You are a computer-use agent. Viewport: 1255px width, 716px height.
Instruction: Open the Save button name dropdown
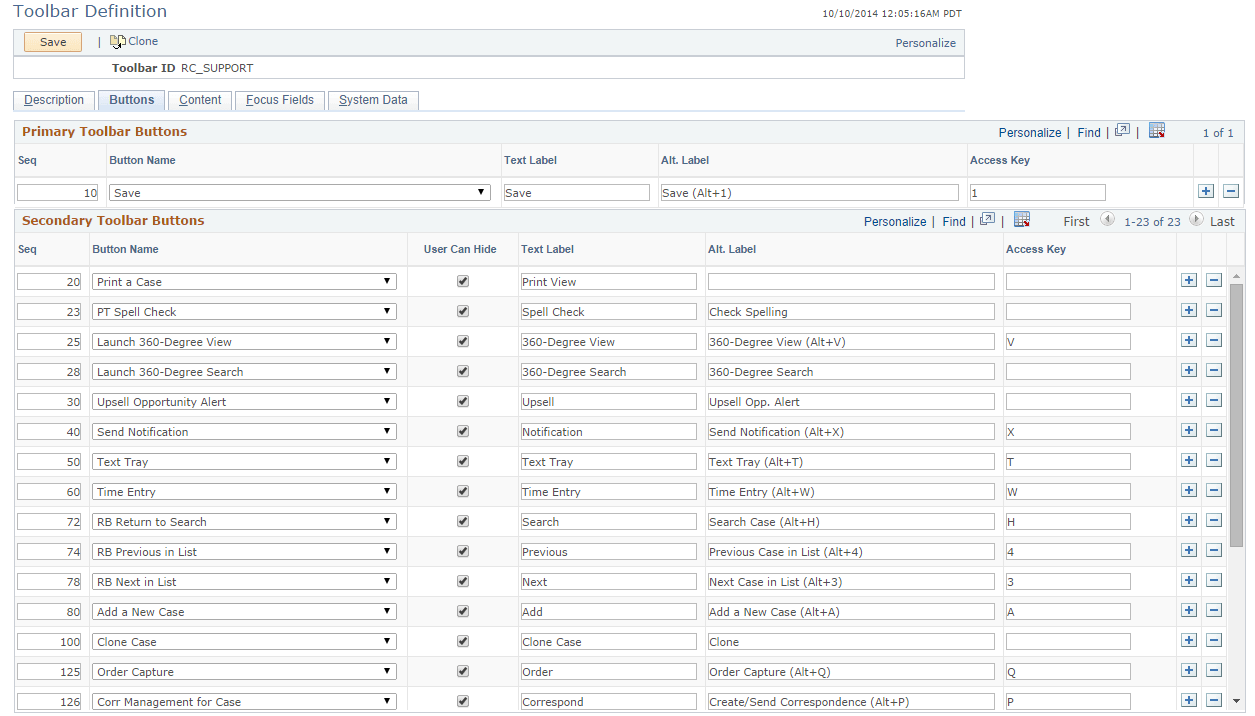click(x=482, y=191)
